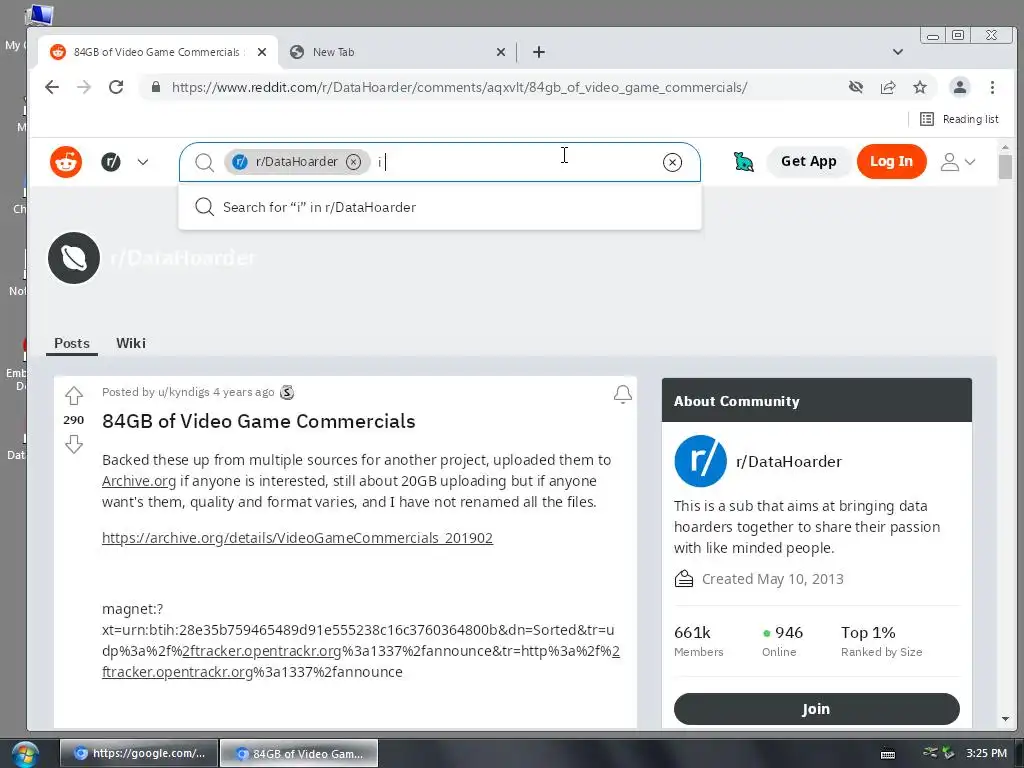Open the on-screen keyboard tray icon
1024x768 pixels.
(x=888, y=754)
